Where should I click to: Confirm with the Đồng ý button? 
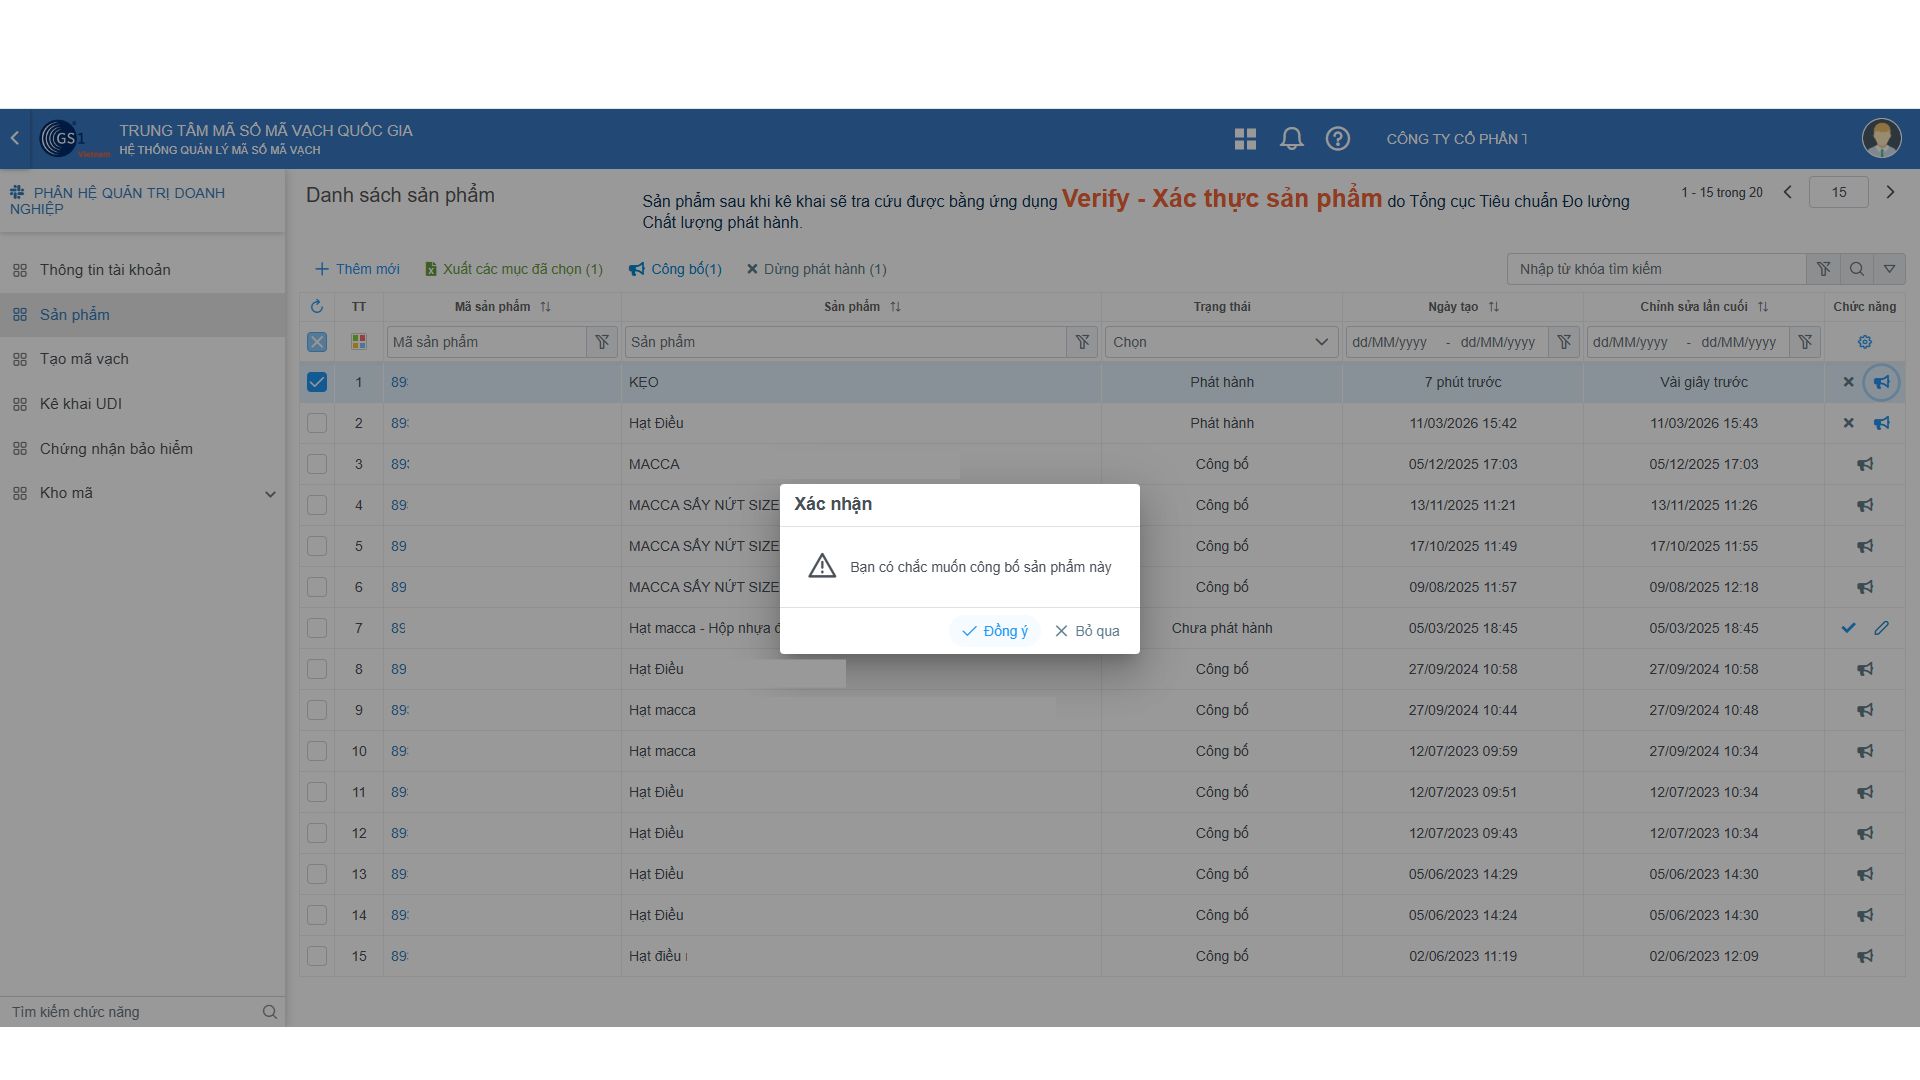click(x=995, y=631)
